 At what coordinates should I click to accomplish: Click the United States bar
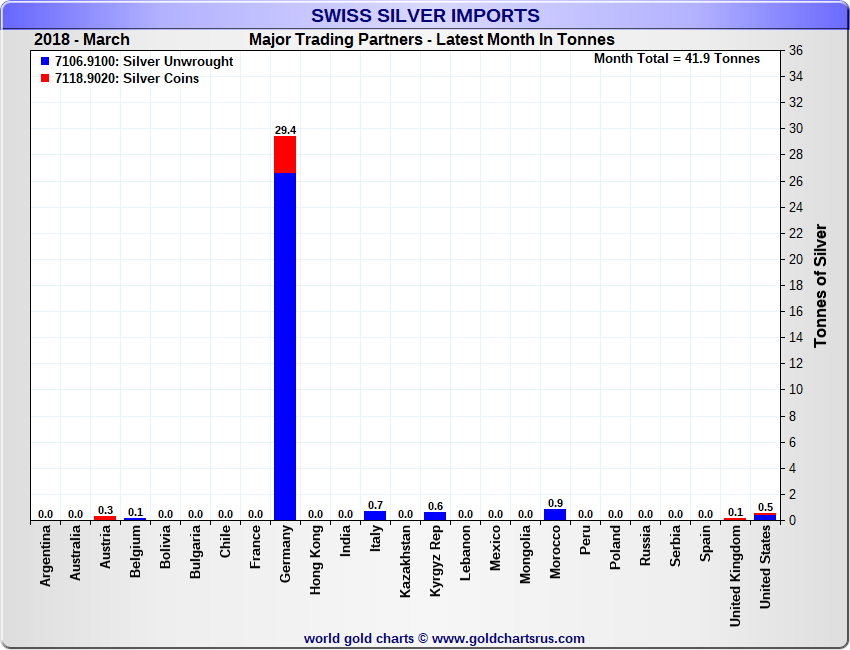click(765, 517)
